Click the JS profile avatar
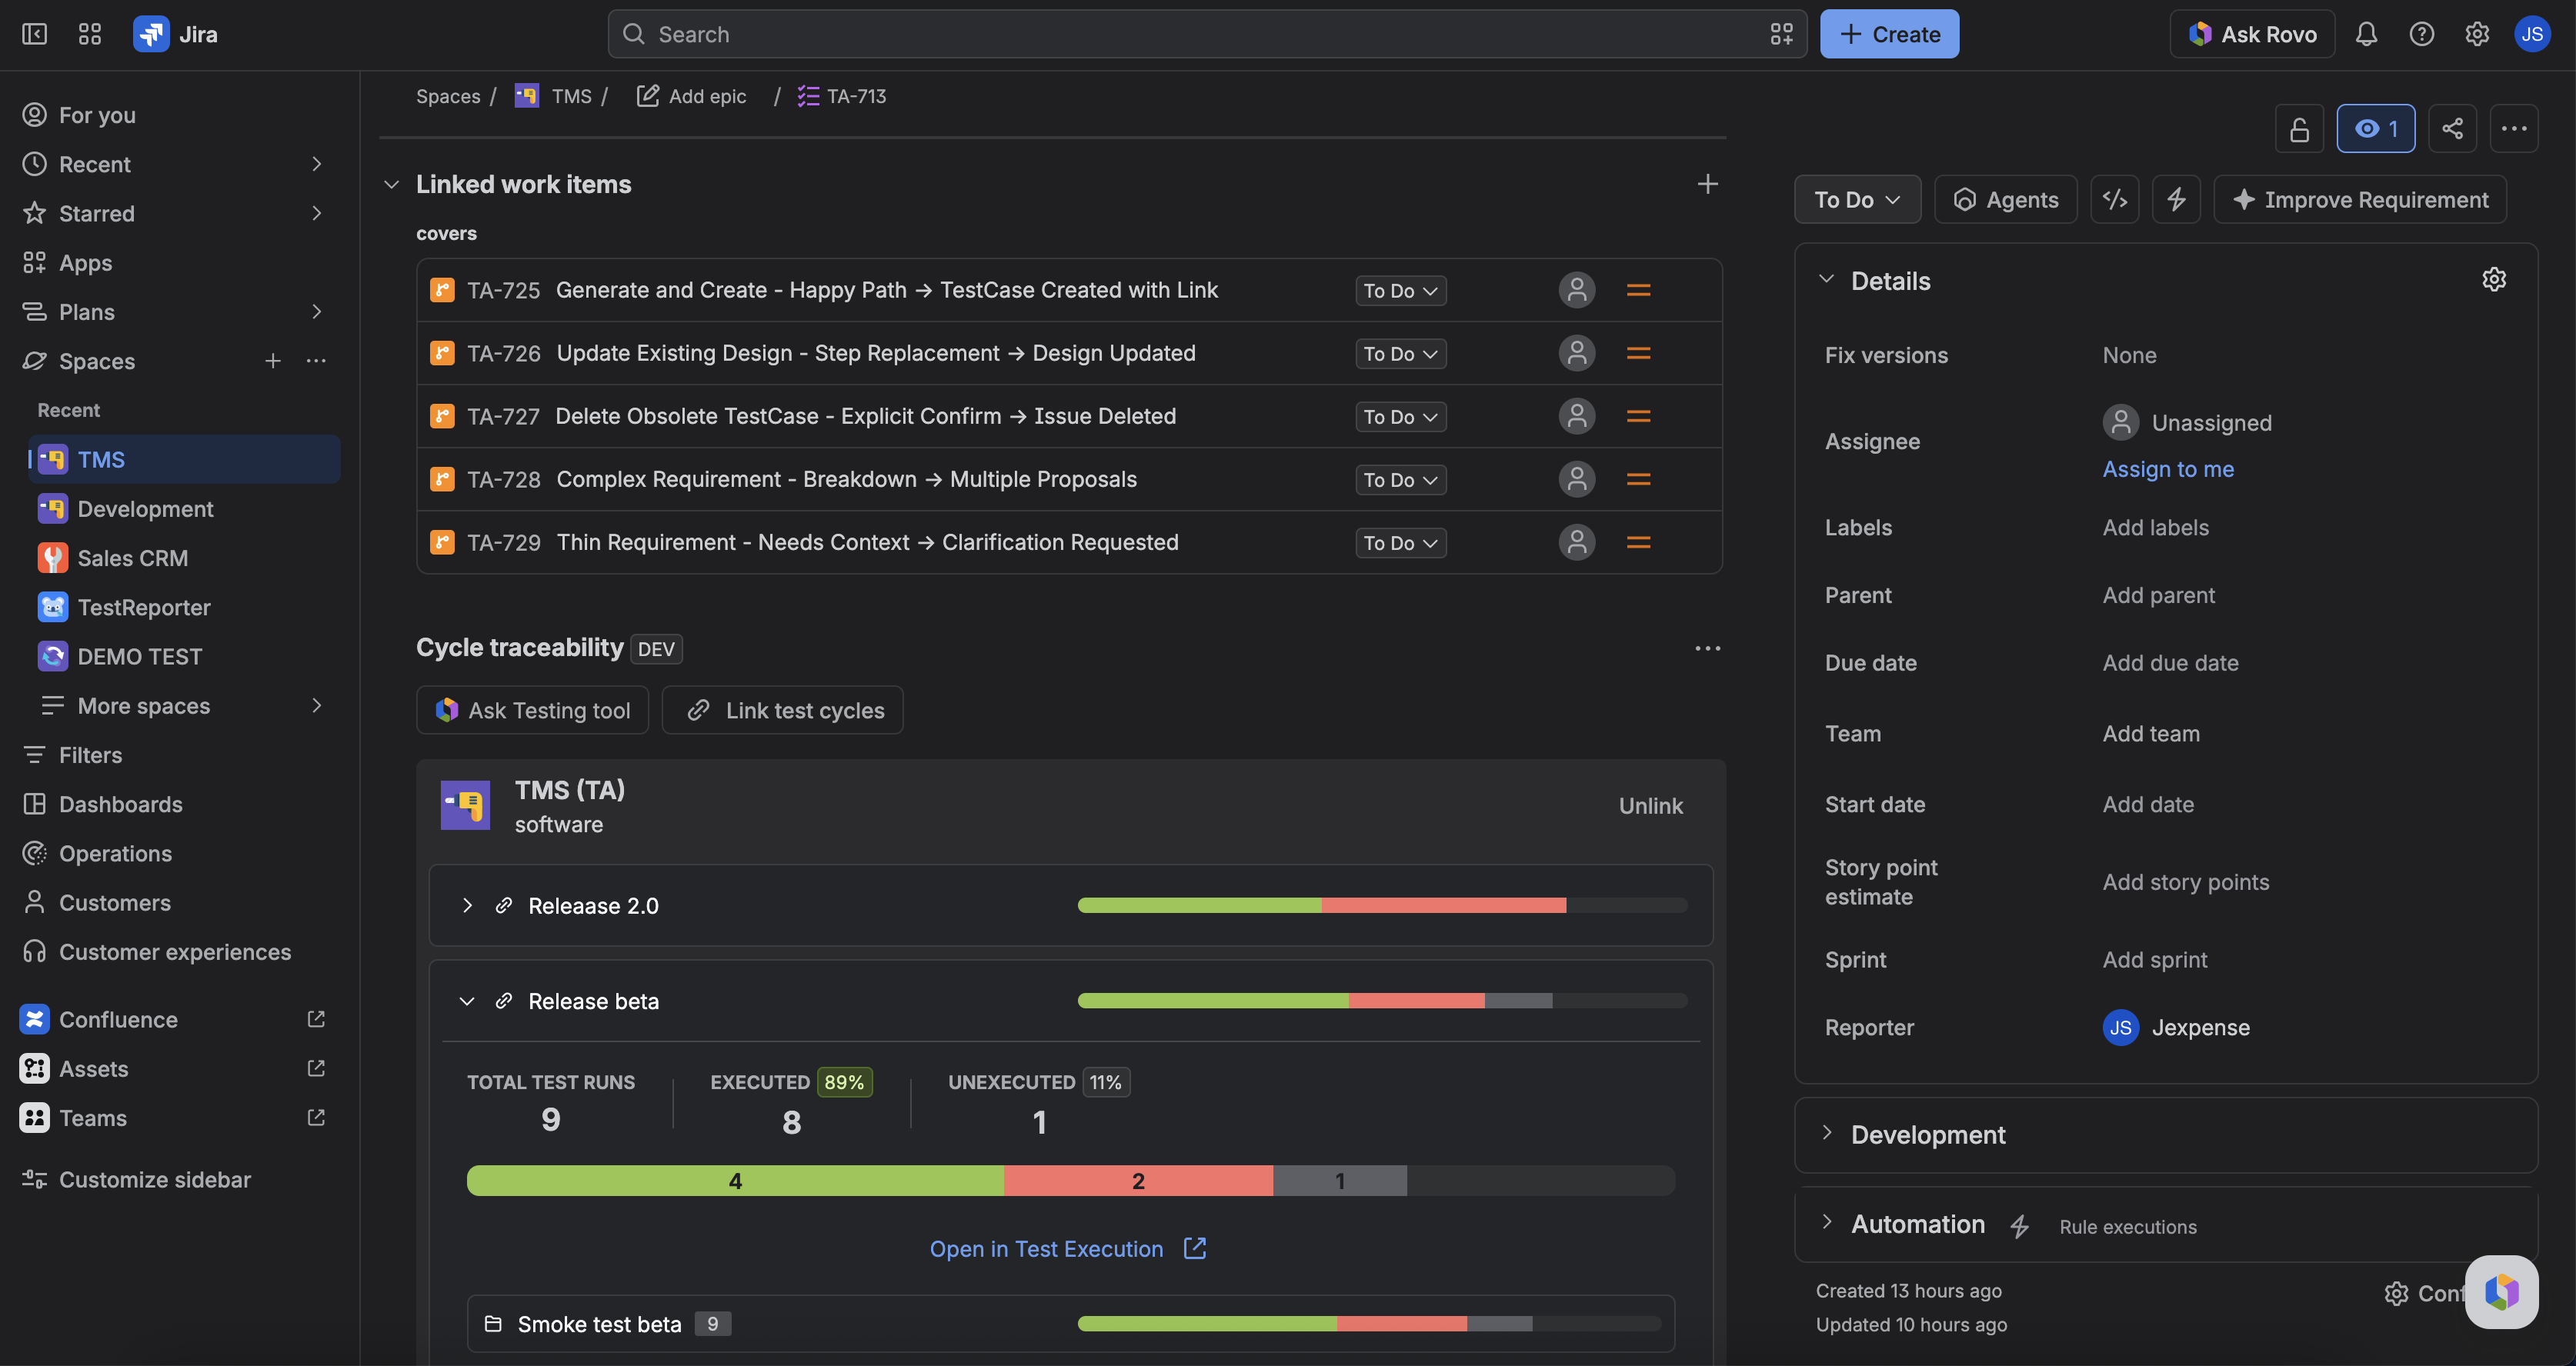This screenshot has height=1366, width=2576. tap(2532, 34)
